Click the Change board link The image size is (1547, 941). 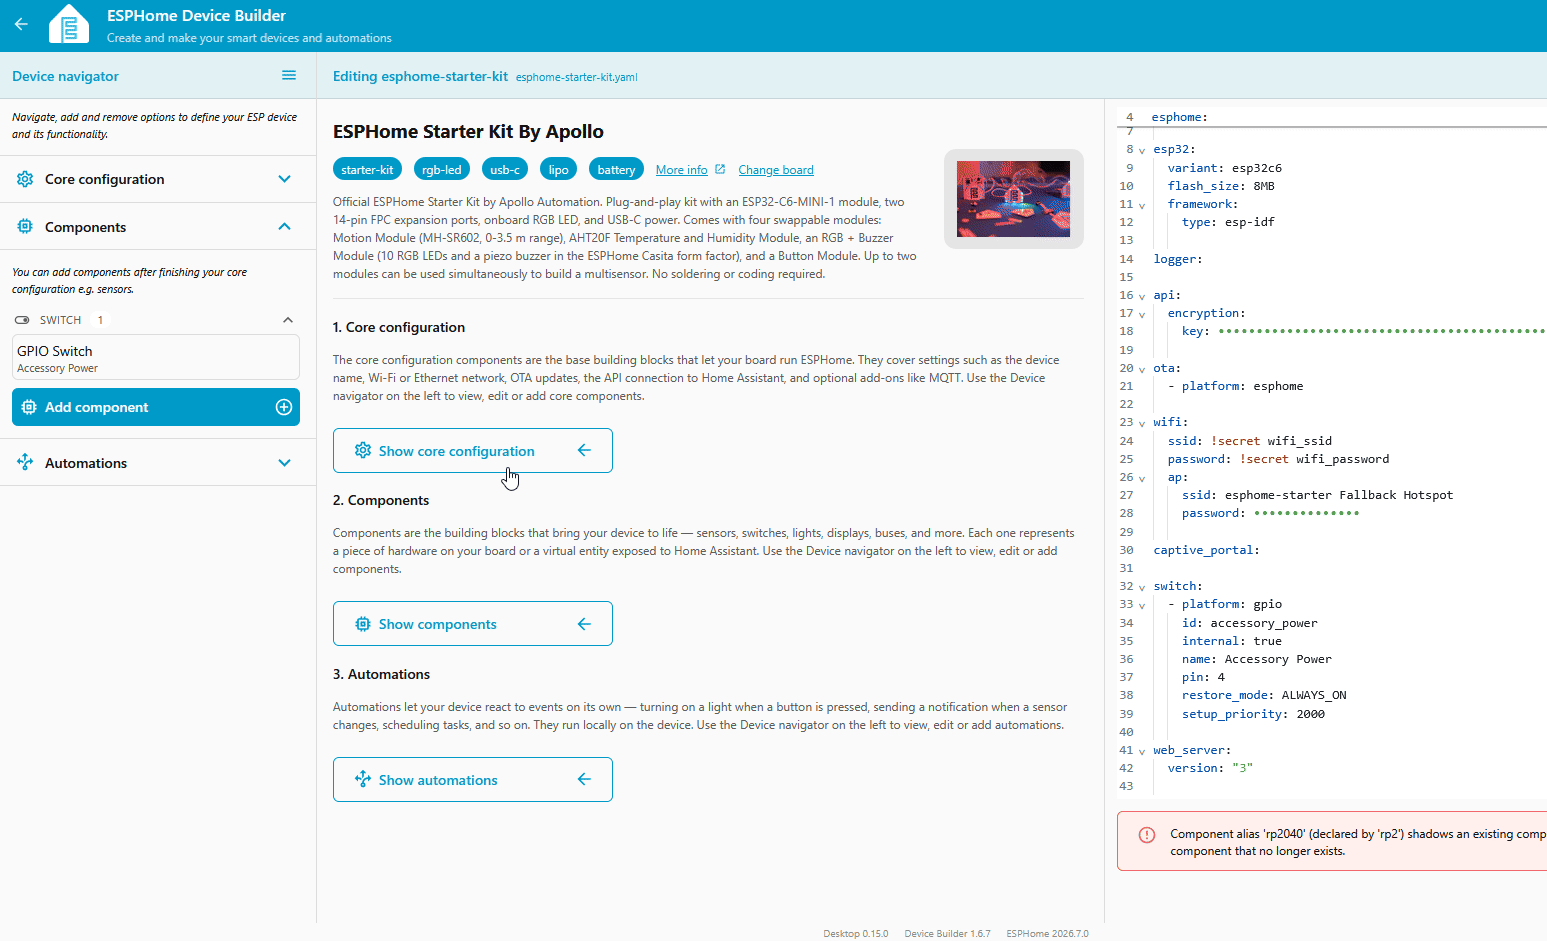(776, 170)
